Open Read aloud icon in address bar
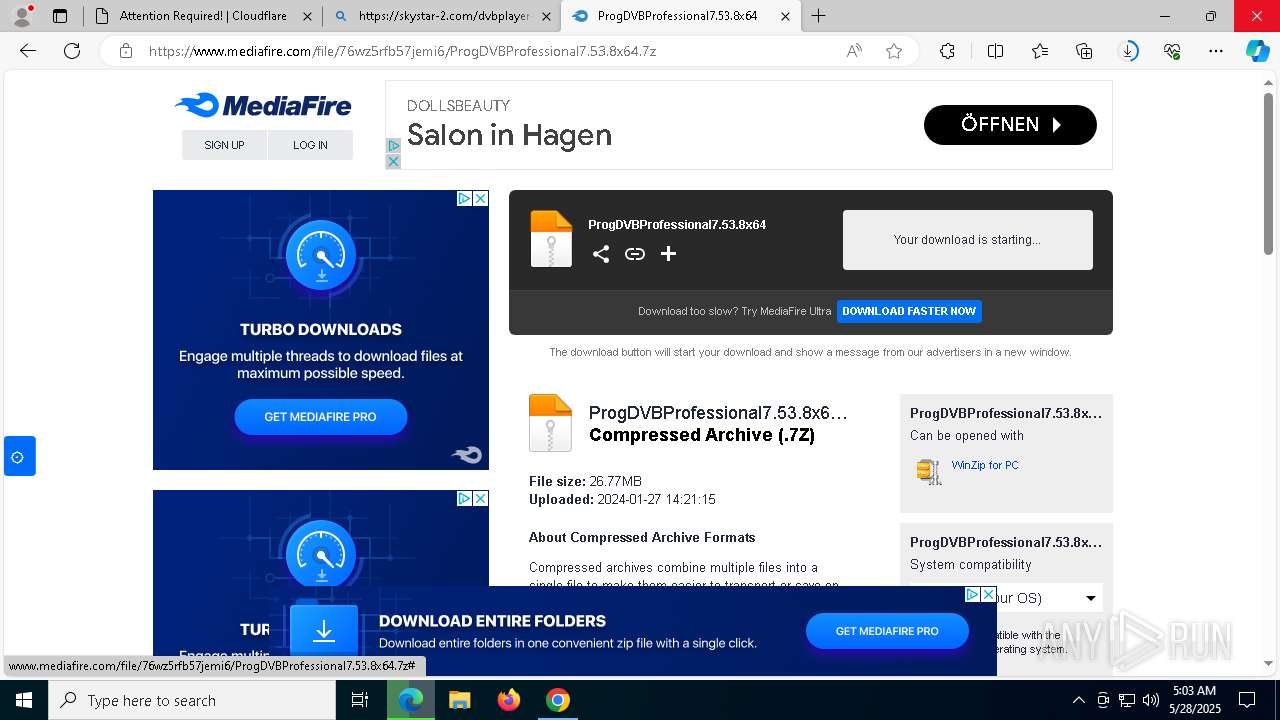The image size is (1280, 720). (854, 51)
